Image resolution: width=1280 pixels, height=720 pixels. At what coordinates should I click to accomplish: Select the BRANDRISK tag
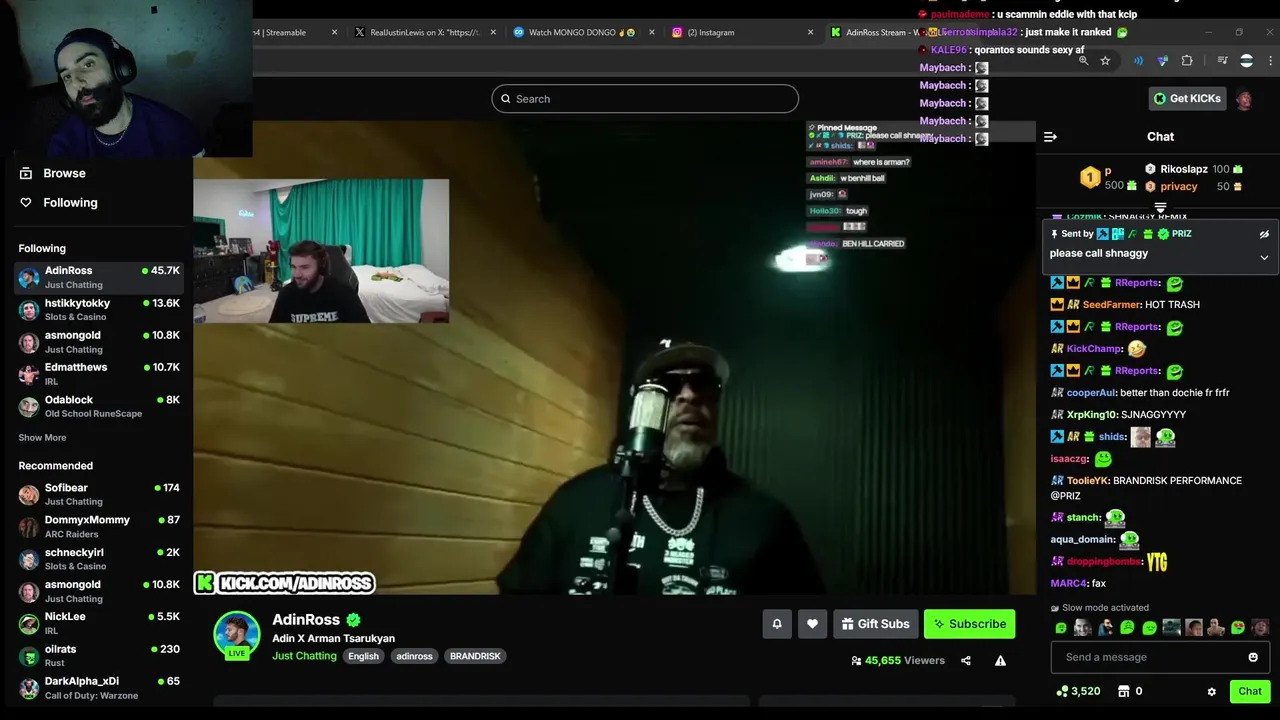475,656
